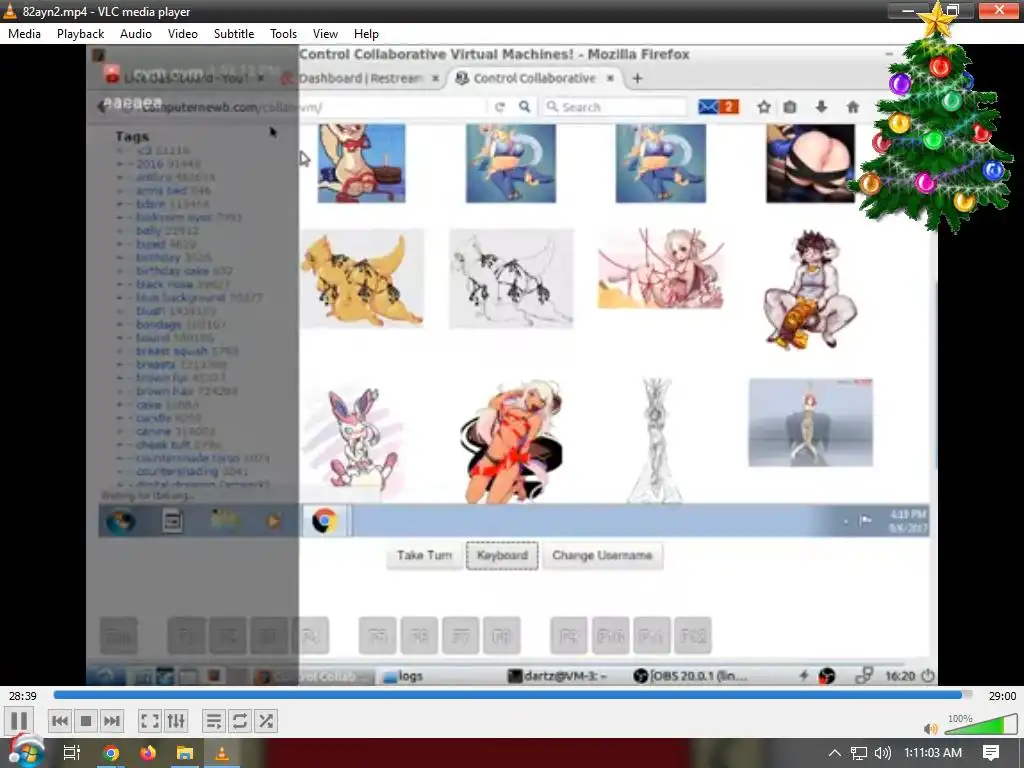Toggle VLC fullscreen mode
Image resolution: width=1024 pixels, height=768 pixels.
[x=150, y=721]
